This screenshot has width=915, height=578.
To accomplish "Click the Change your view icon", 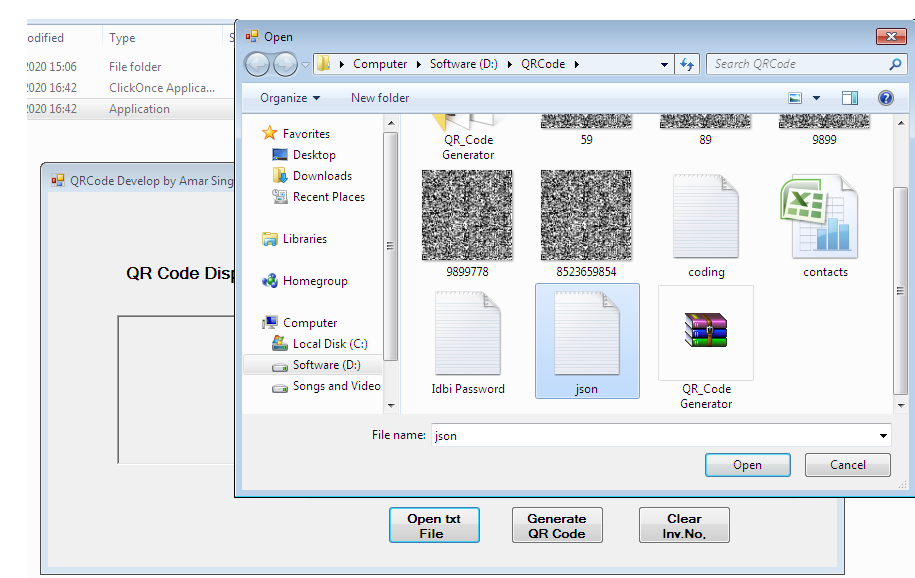I will point(795,98).
